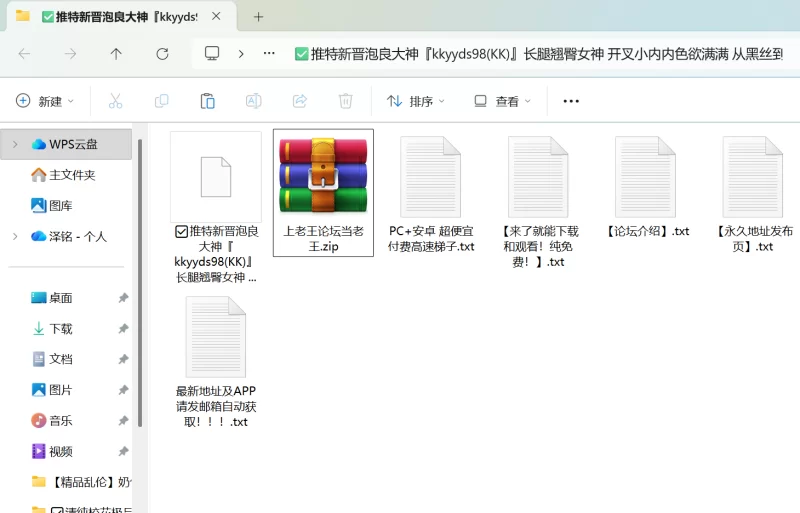The height and width of the screenshot is (513, 800).
Task: Open the 新建 (New) dropdown
Action: pyautogui.click(x=46, y=101)
